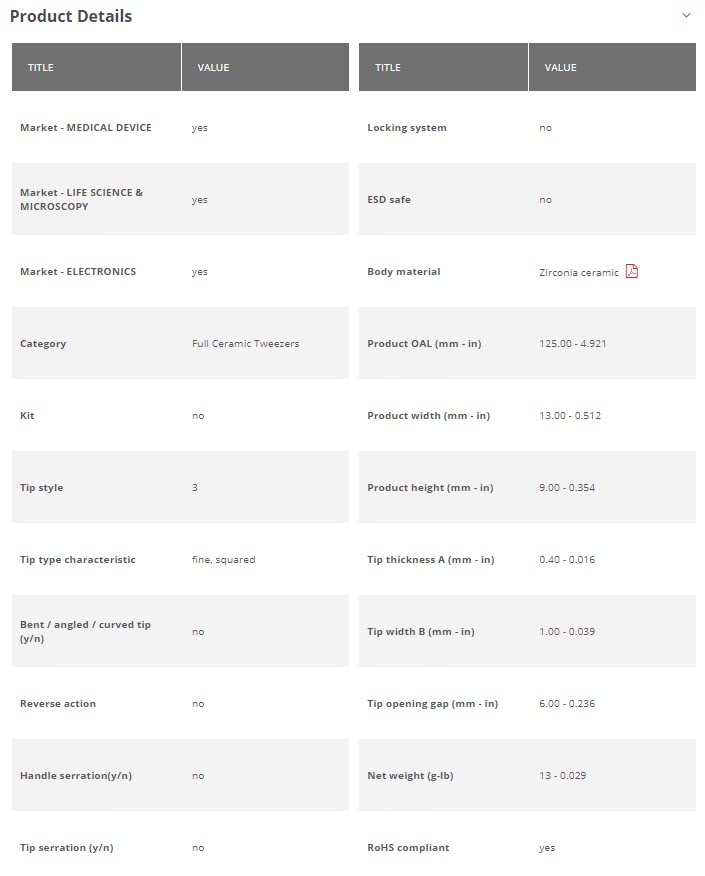Select the Locking system label
705x876 pixels.
pos(407,128)
